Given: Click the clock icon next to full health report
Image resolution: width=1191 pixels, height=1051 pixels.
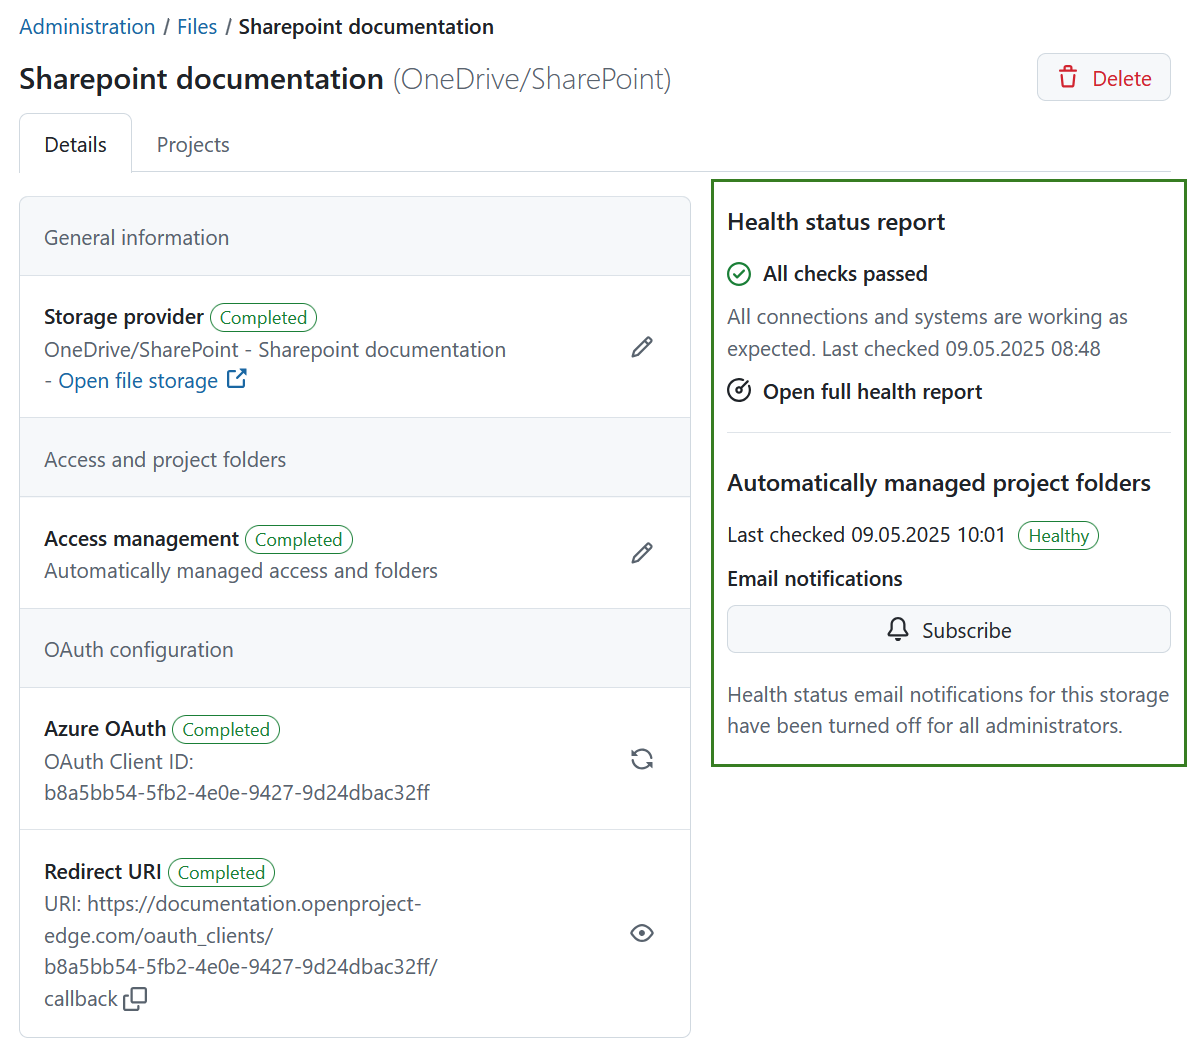Looking at the screenshot, I should (738, 390).
